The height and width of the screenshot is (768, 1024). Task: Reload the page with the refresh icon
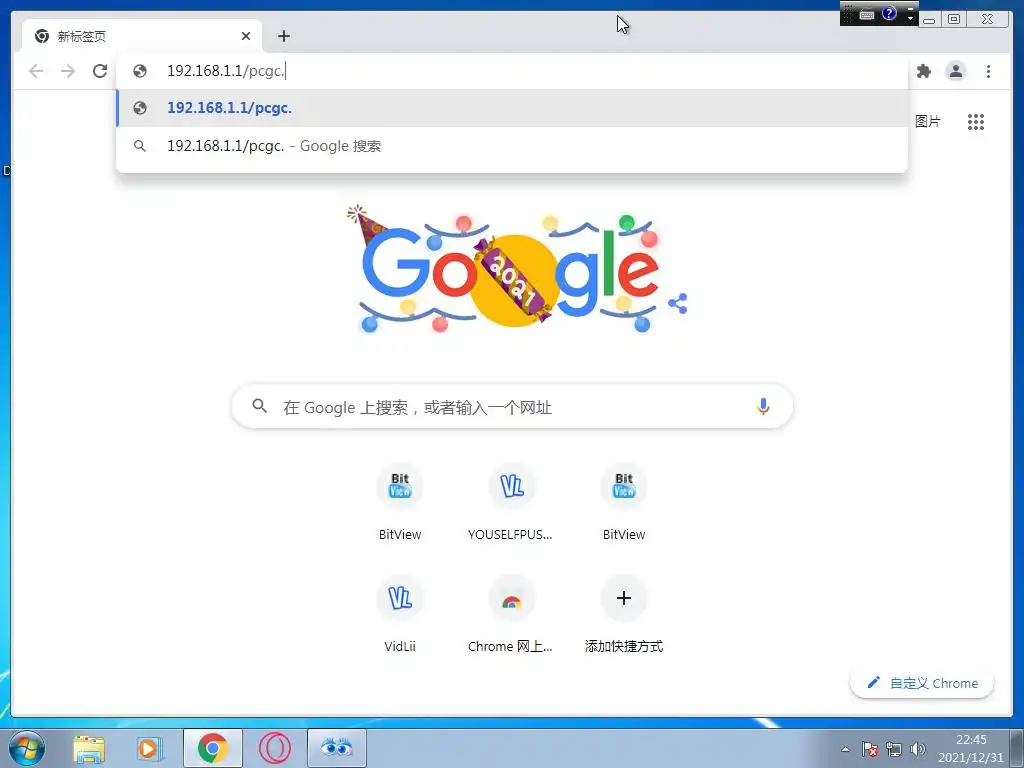point(99,71)
